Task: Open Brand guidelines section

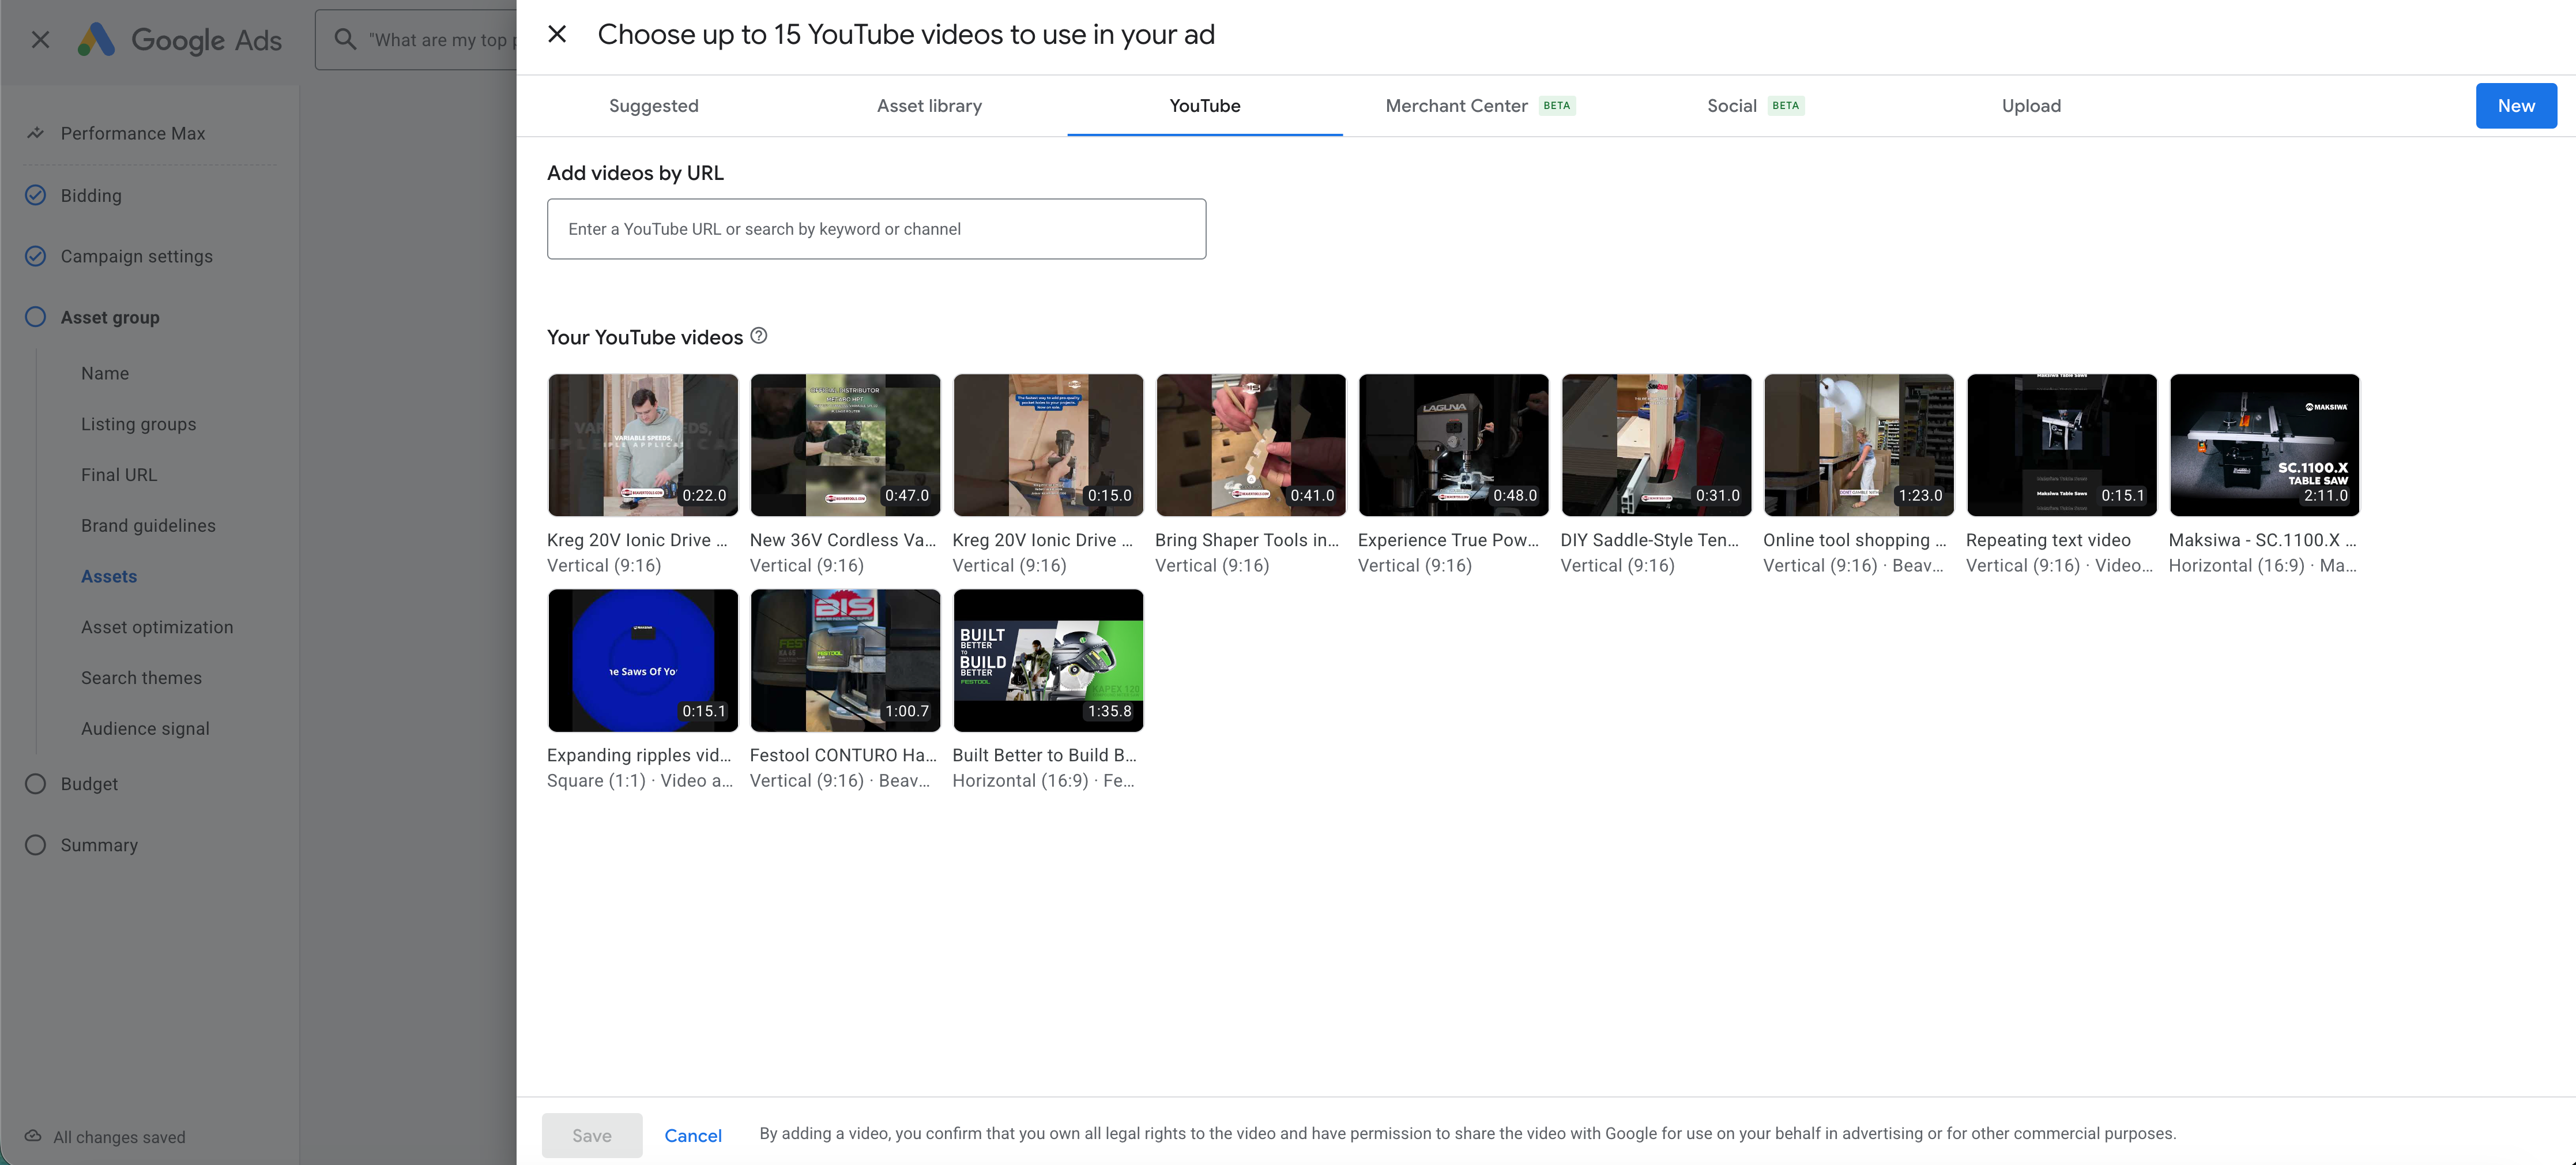Action: (x=148, y=526)
